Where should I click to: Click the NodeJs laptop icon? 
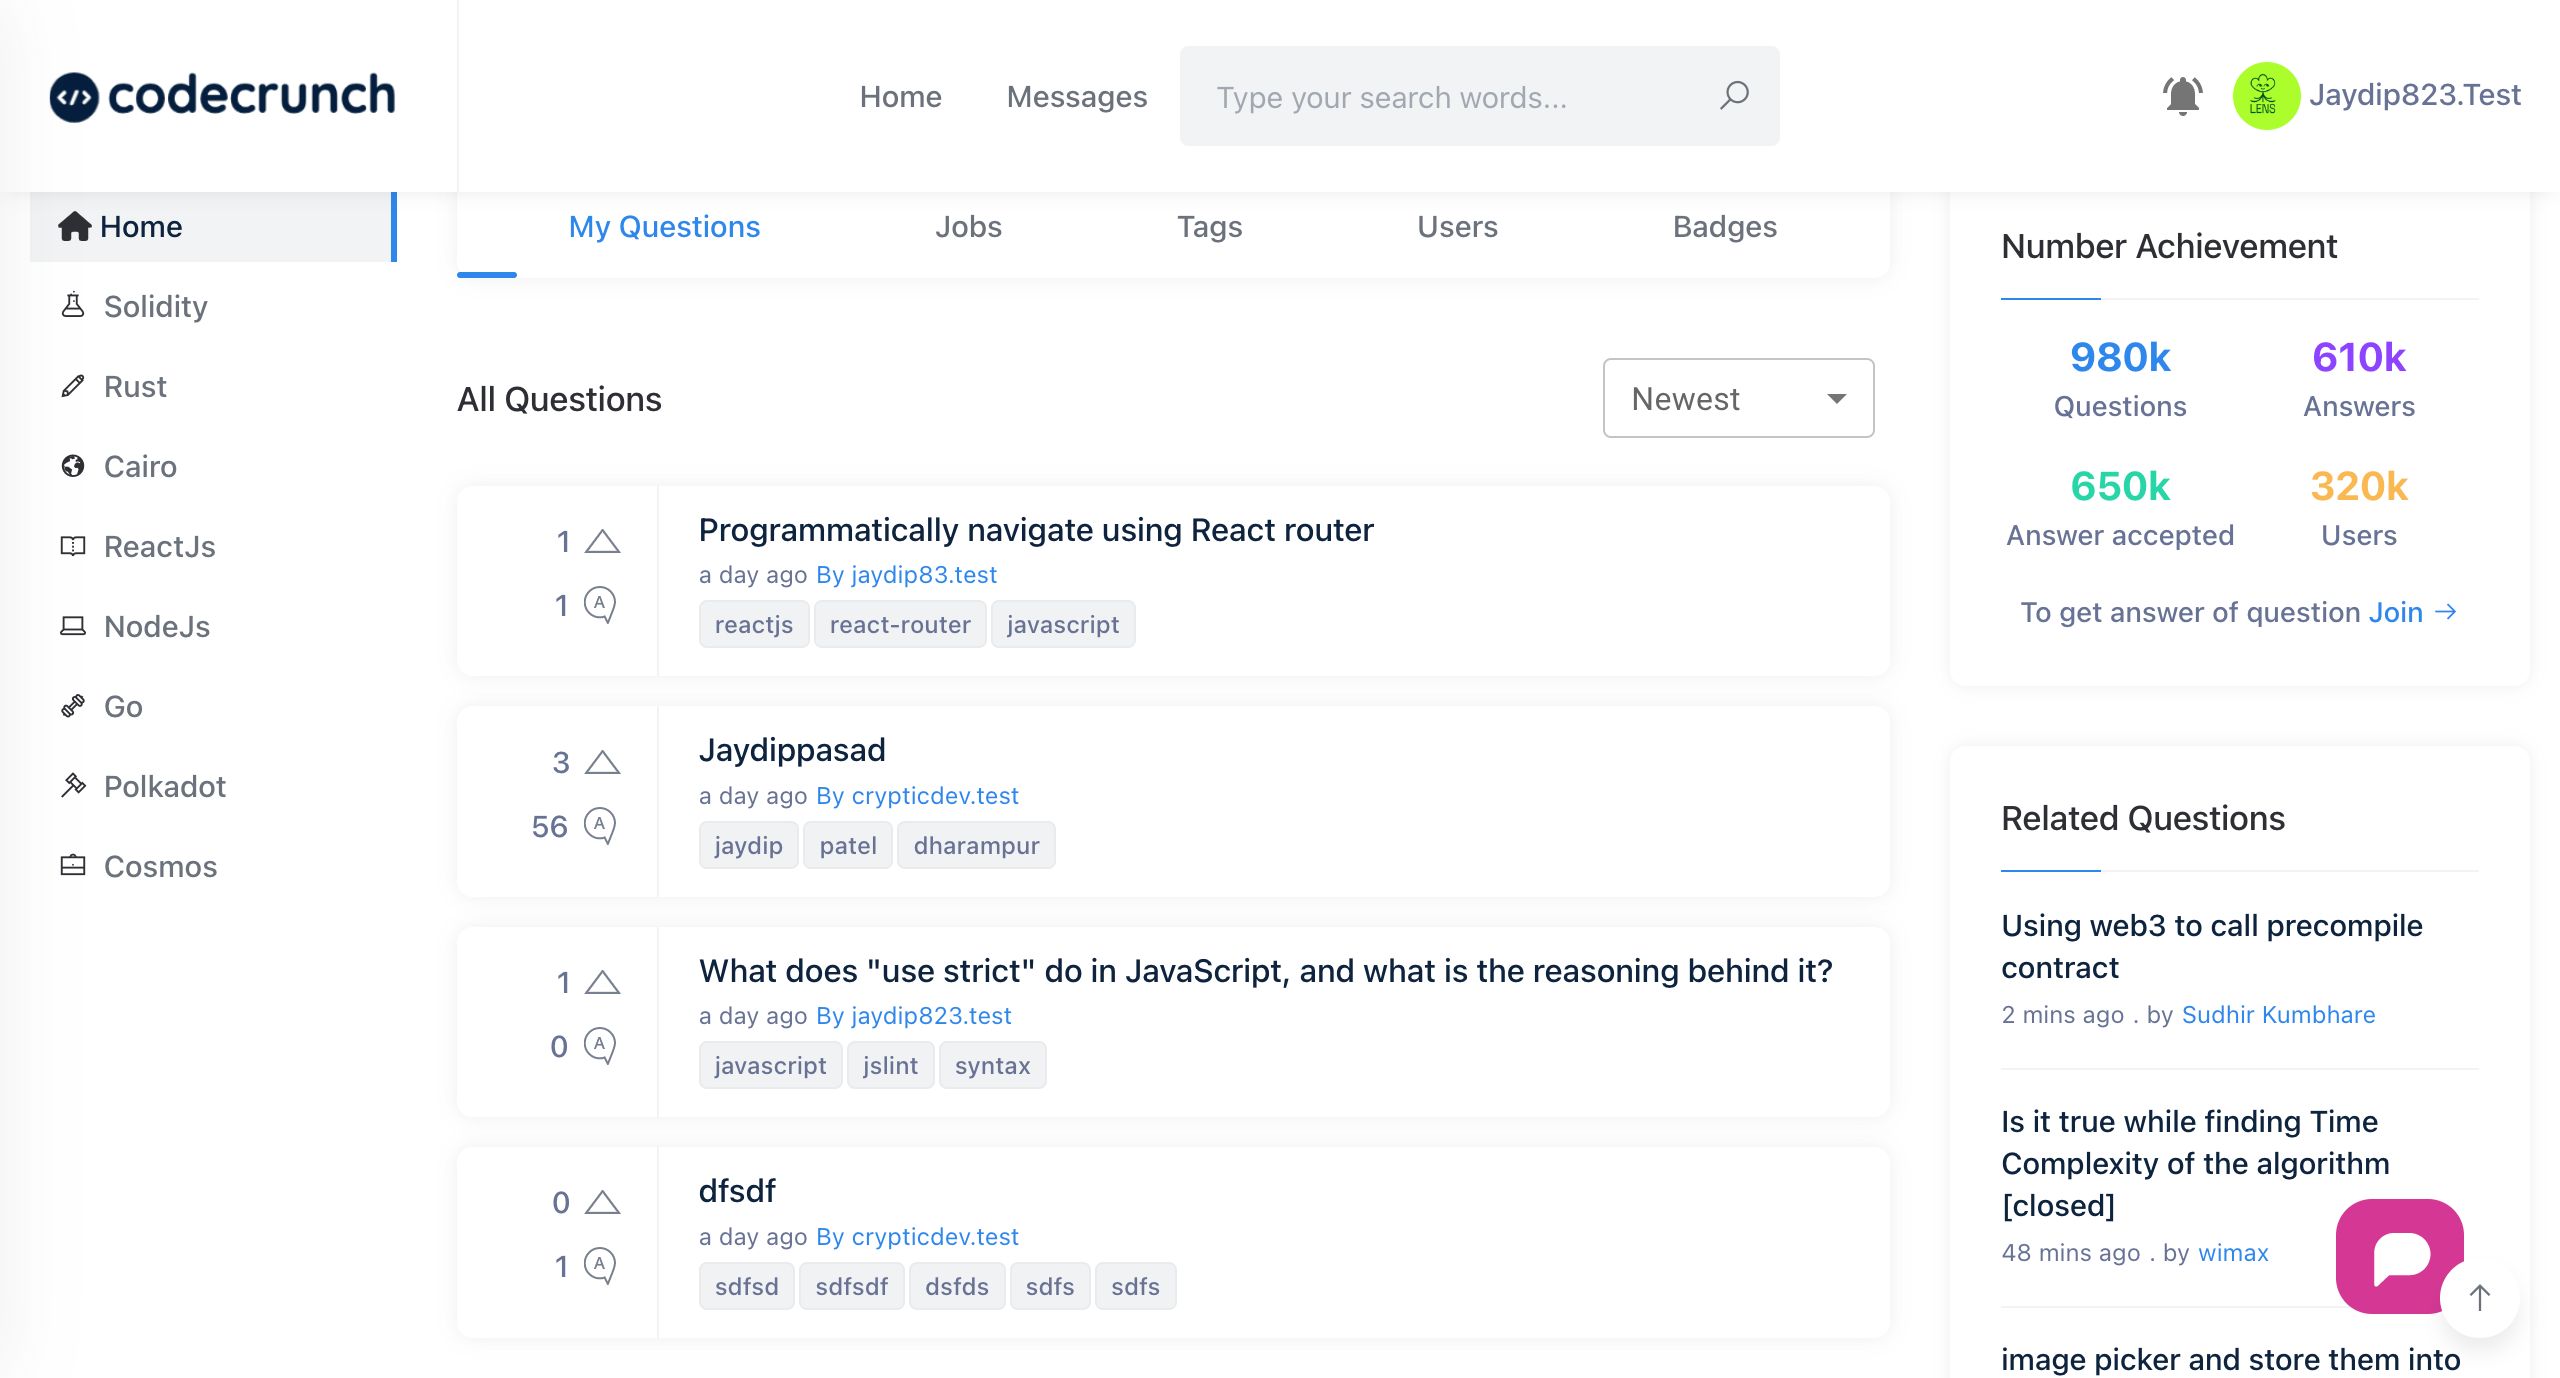click(x=73, y=626)
